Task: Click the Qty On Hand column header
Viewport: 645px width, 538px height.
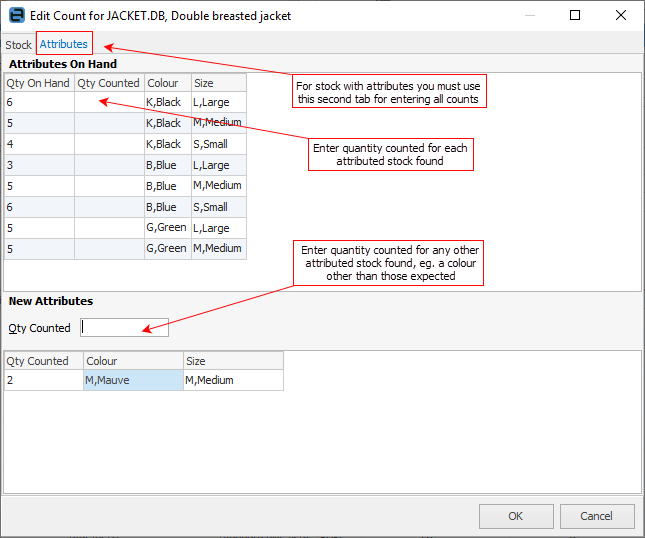Action: [x=39, y=83]
